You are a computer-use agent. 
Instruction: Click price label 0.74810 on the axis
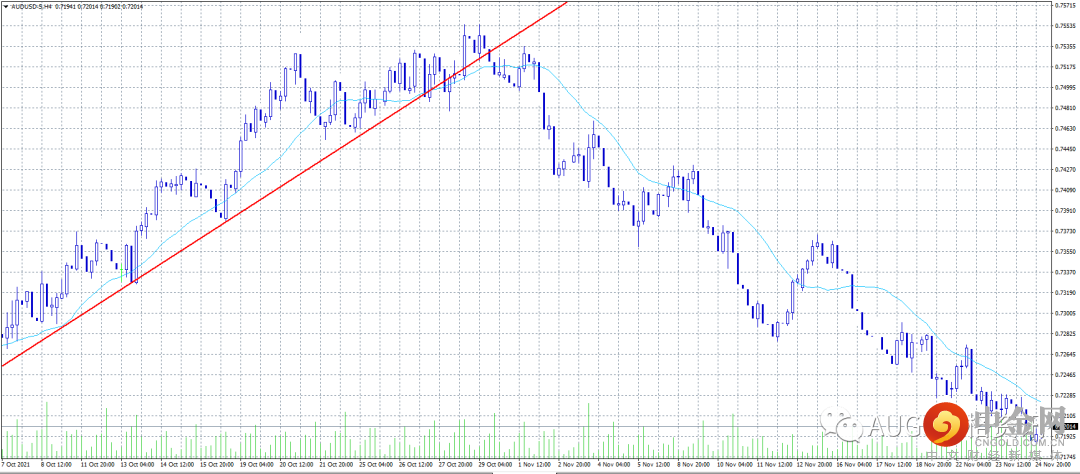pyautogui.click(x=1064, y=108)
